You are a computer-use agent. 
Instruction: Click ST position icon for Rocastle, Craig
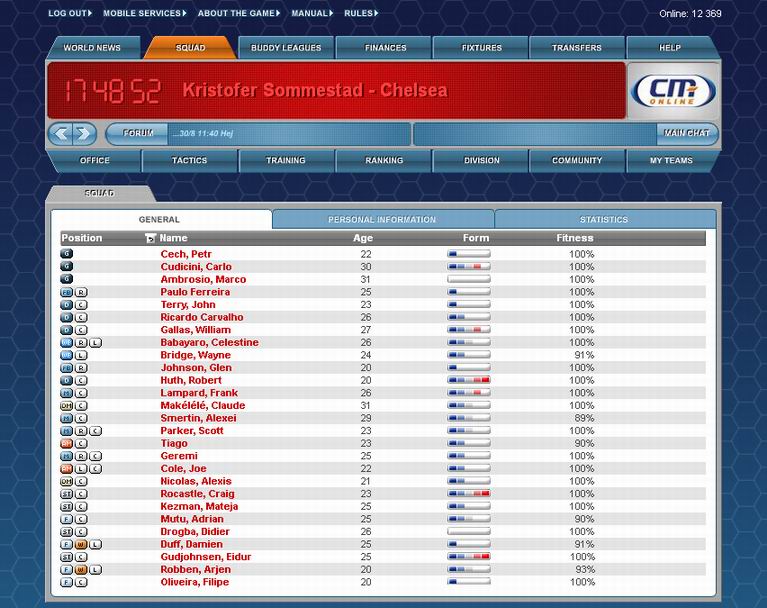pyautogui.click(x=67, y=494)
